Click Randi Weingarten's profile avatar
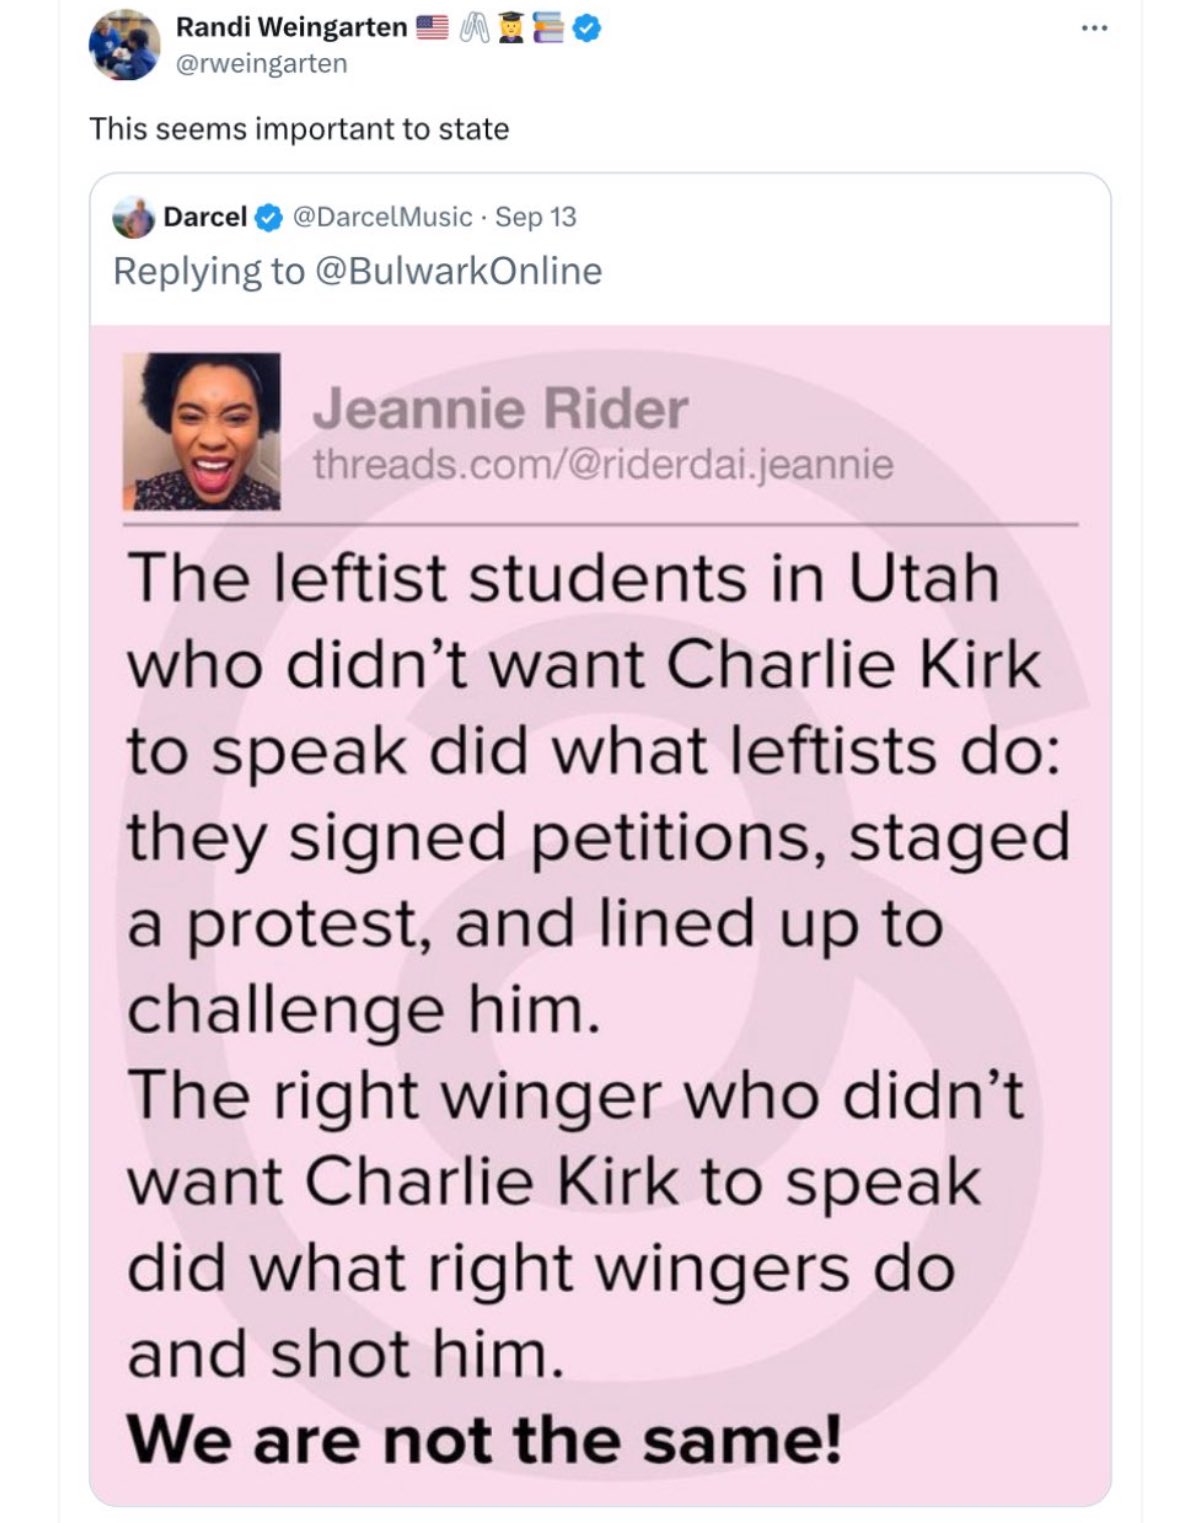Viewport: 1179px width, 1523px height. (125, 45)
